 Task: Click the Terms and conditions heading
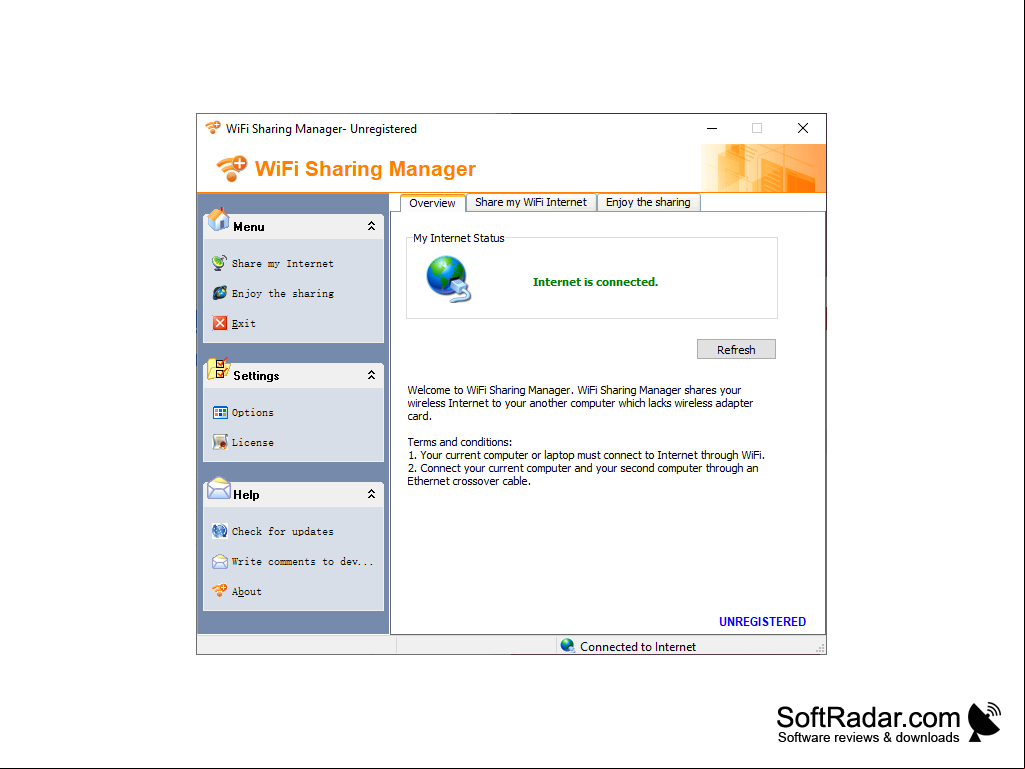(x=460, y=442)
